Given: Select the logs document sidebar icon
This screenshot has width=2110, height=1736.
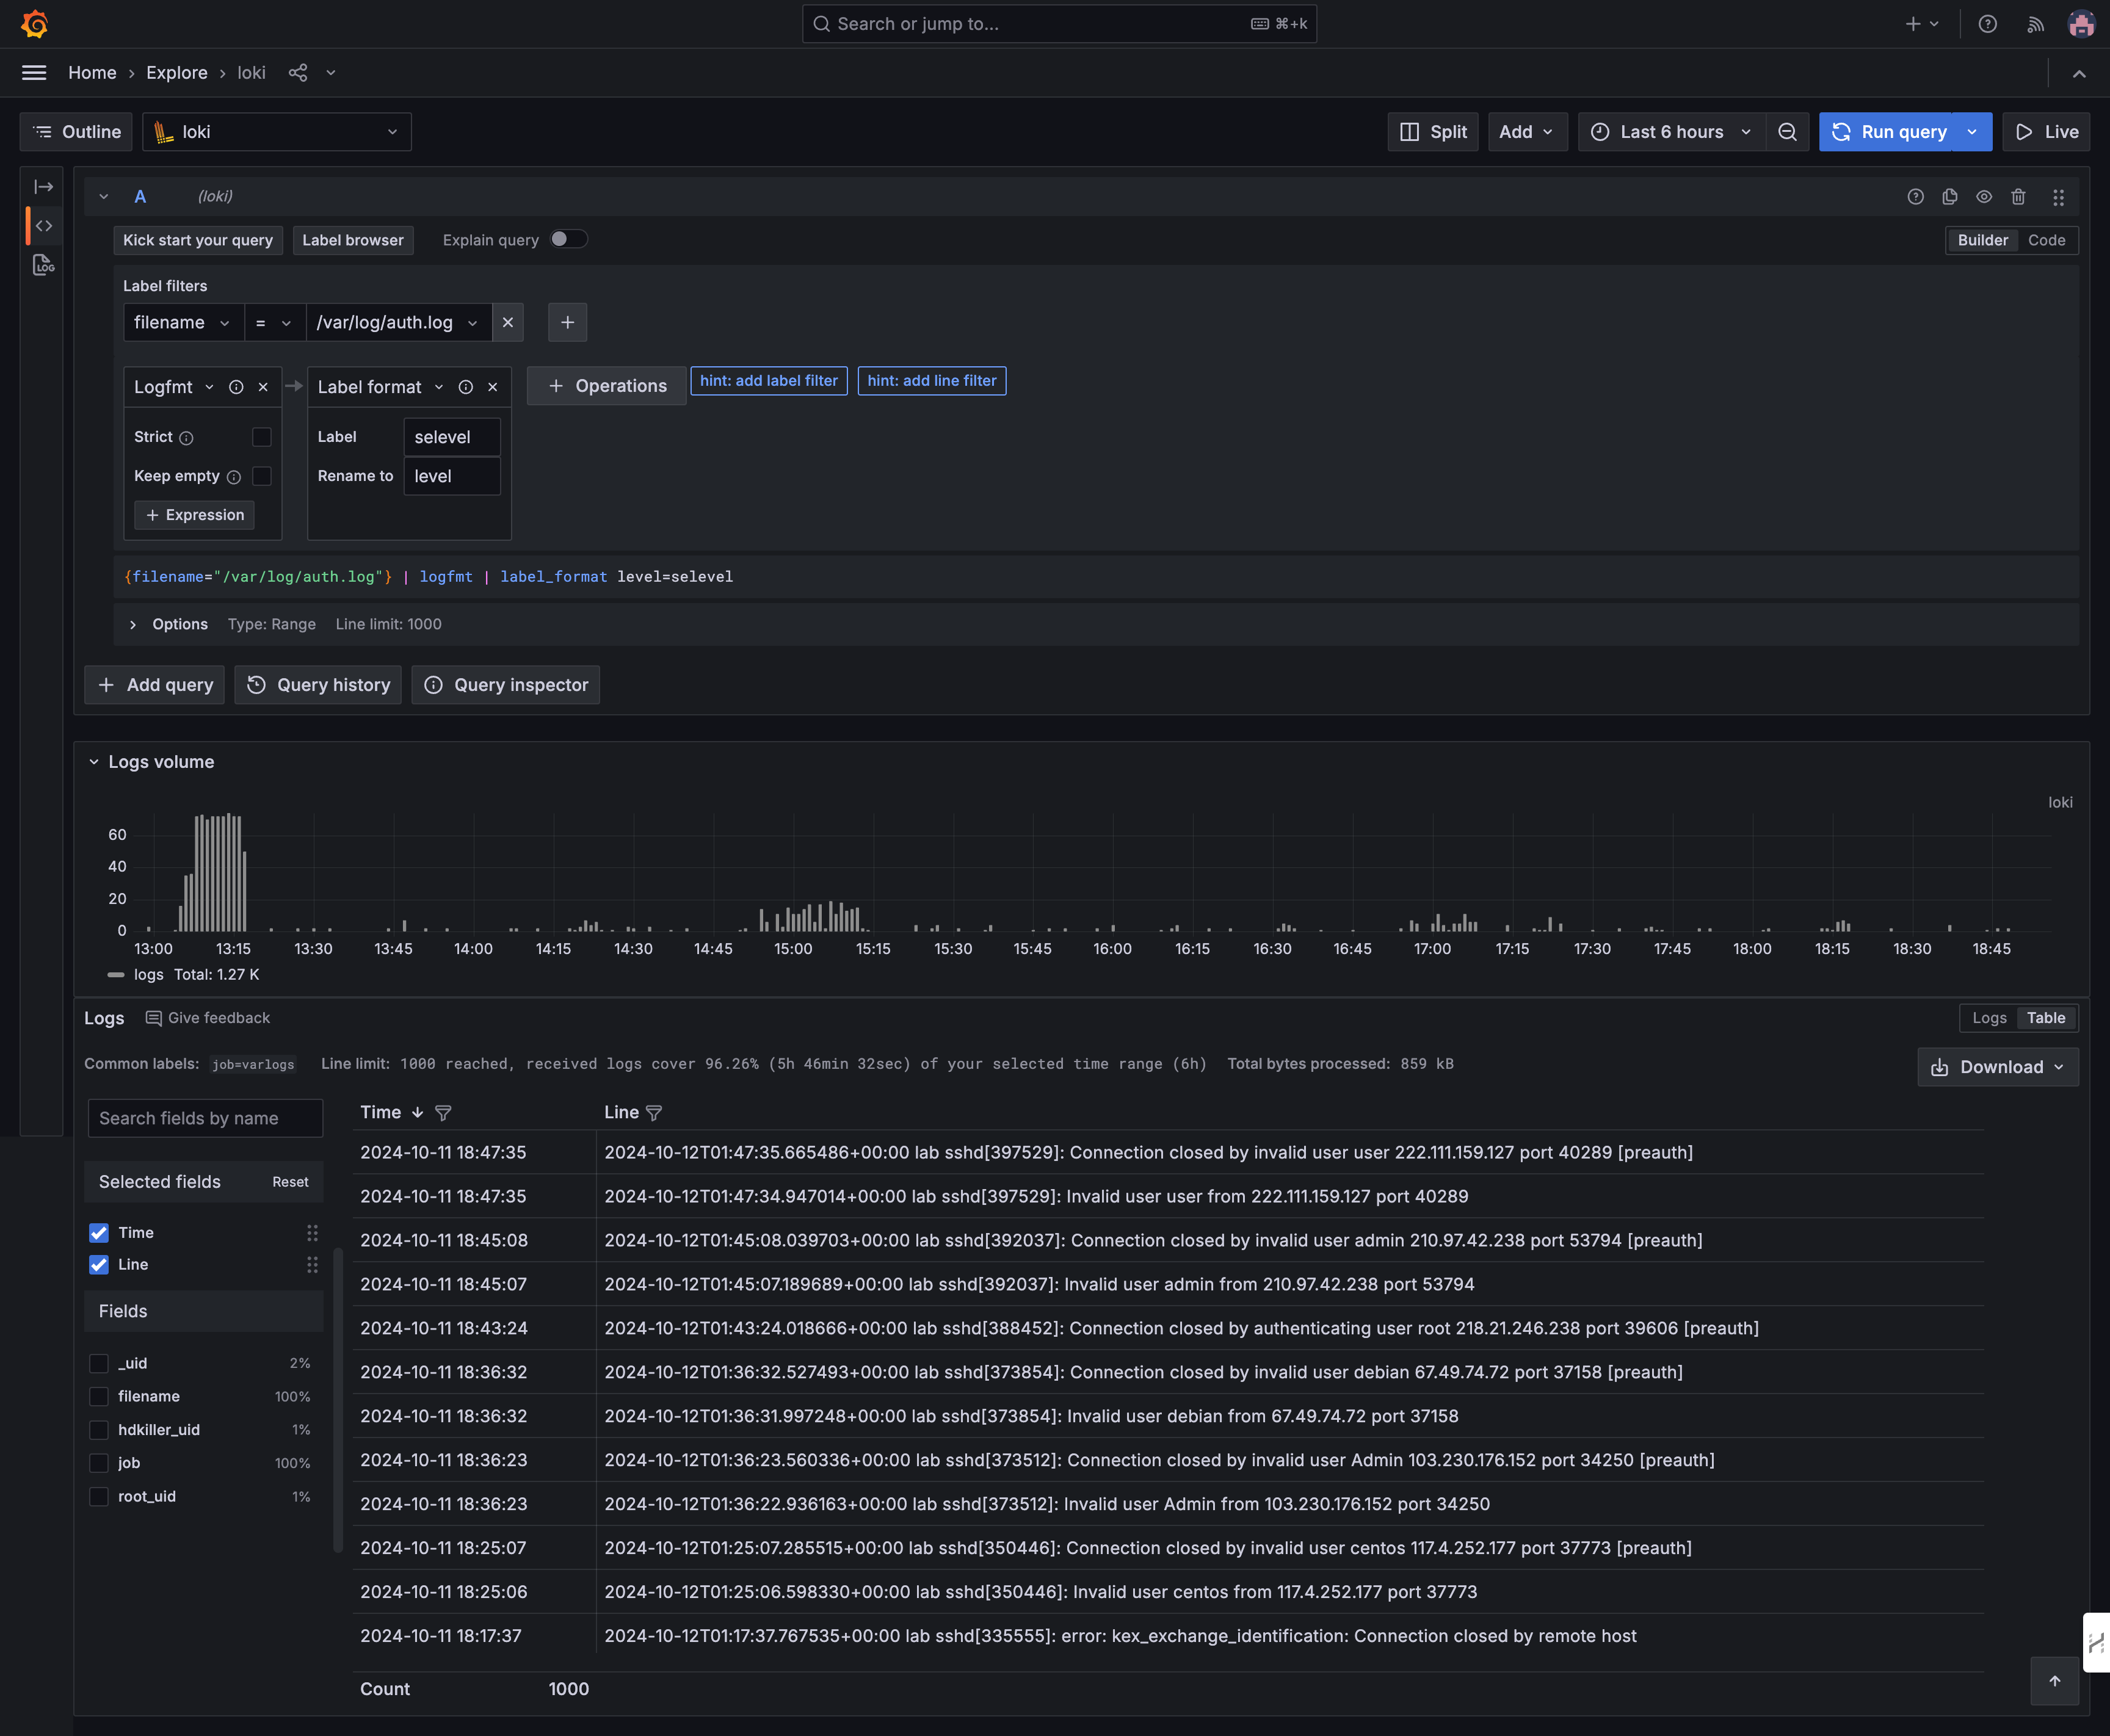Looking at the screenshot, I should (x=43, y=265).
